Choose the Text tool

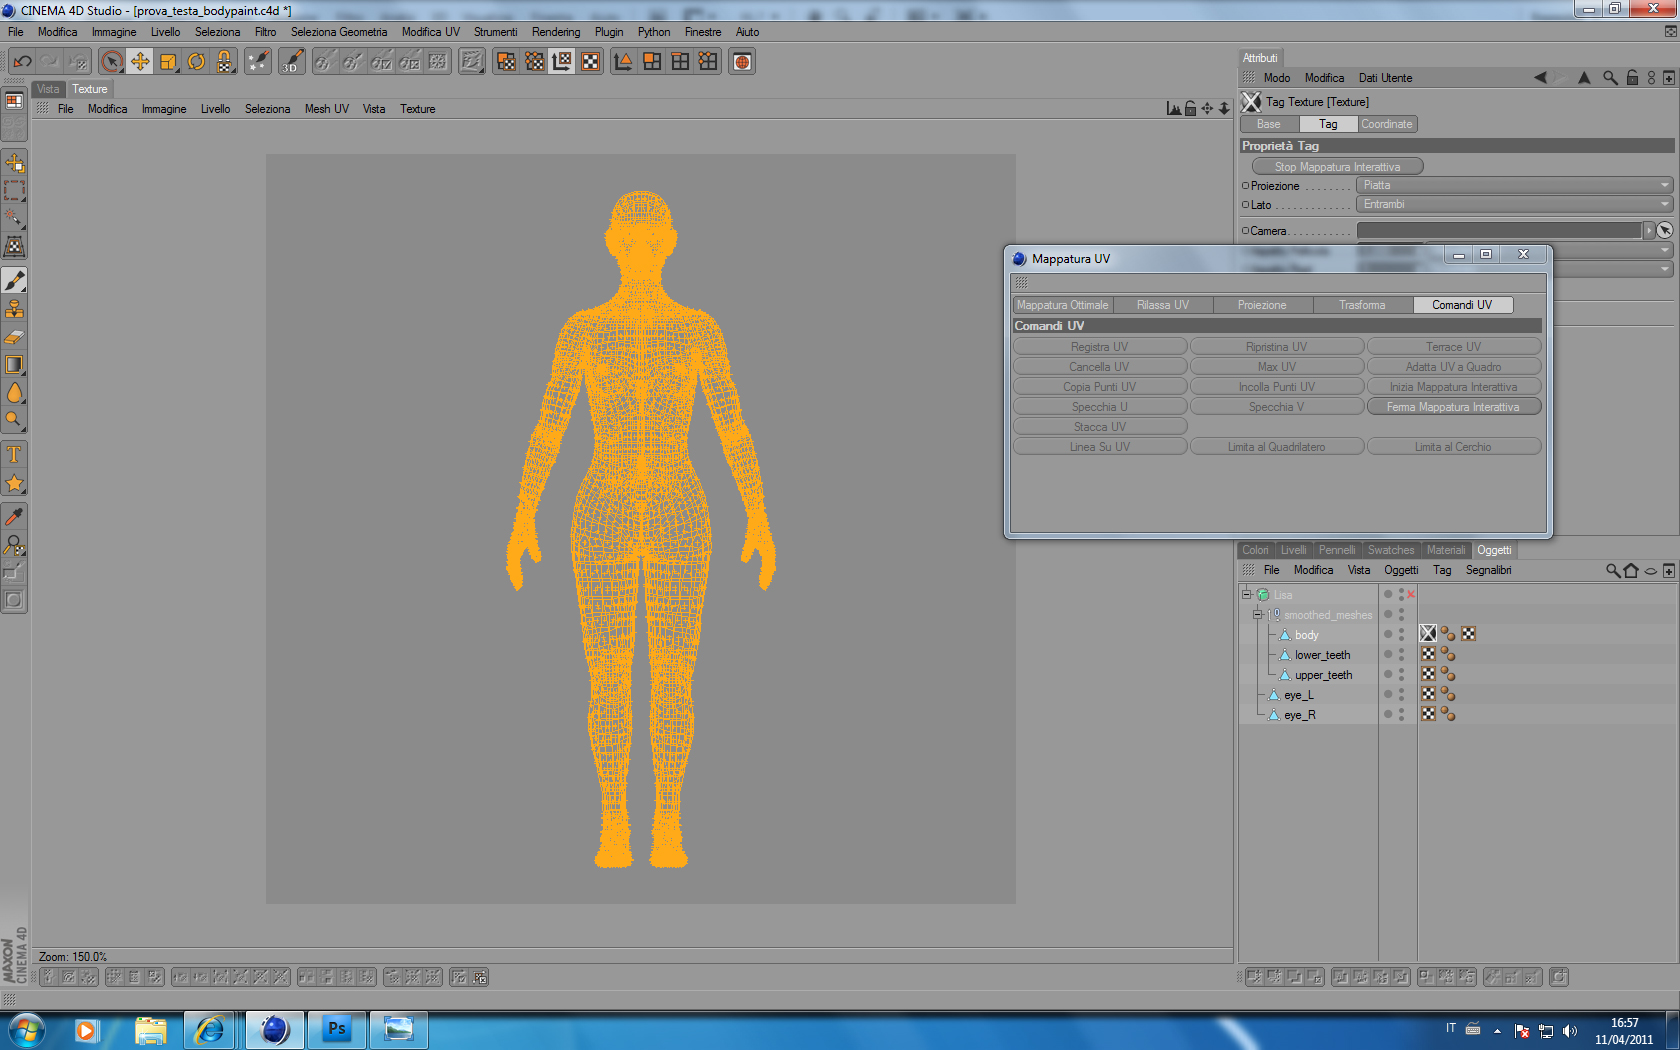[14, 455]
